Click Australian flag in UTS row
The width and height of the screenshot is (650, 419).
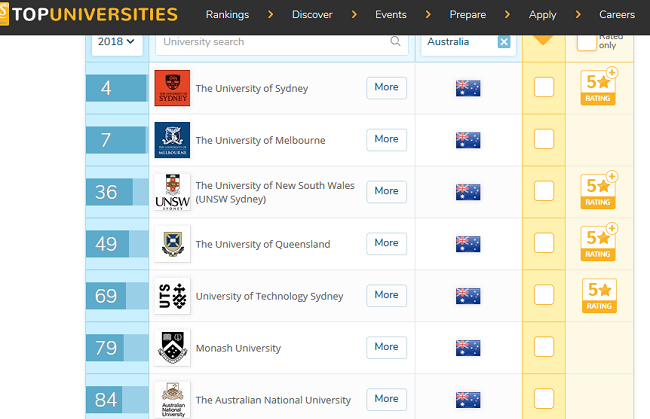coord(468,296)
